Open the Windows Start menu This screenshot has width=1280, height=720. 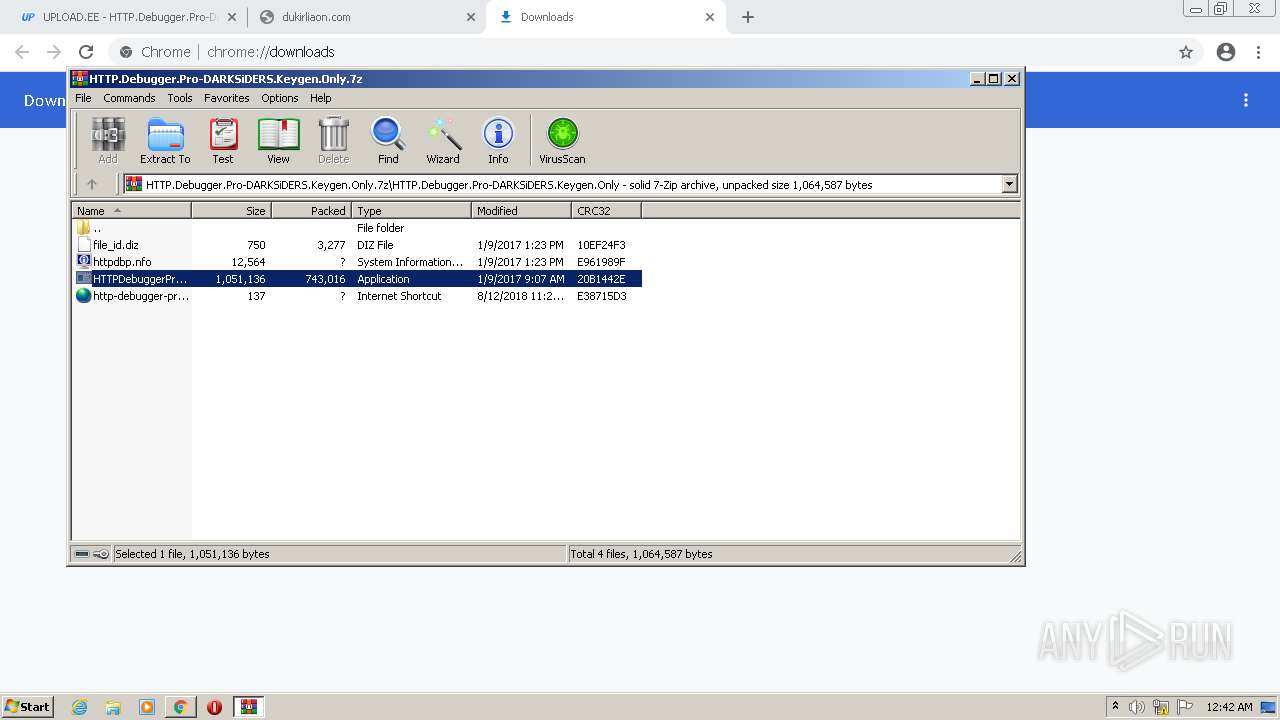(27, 706)
